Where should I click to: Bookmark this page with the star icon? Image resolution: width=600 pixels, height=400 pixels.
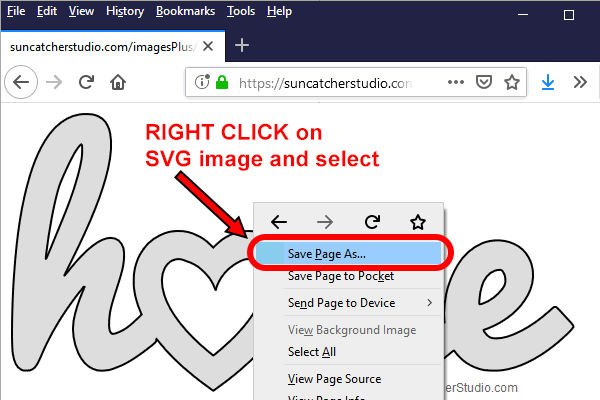coord(512,83)
